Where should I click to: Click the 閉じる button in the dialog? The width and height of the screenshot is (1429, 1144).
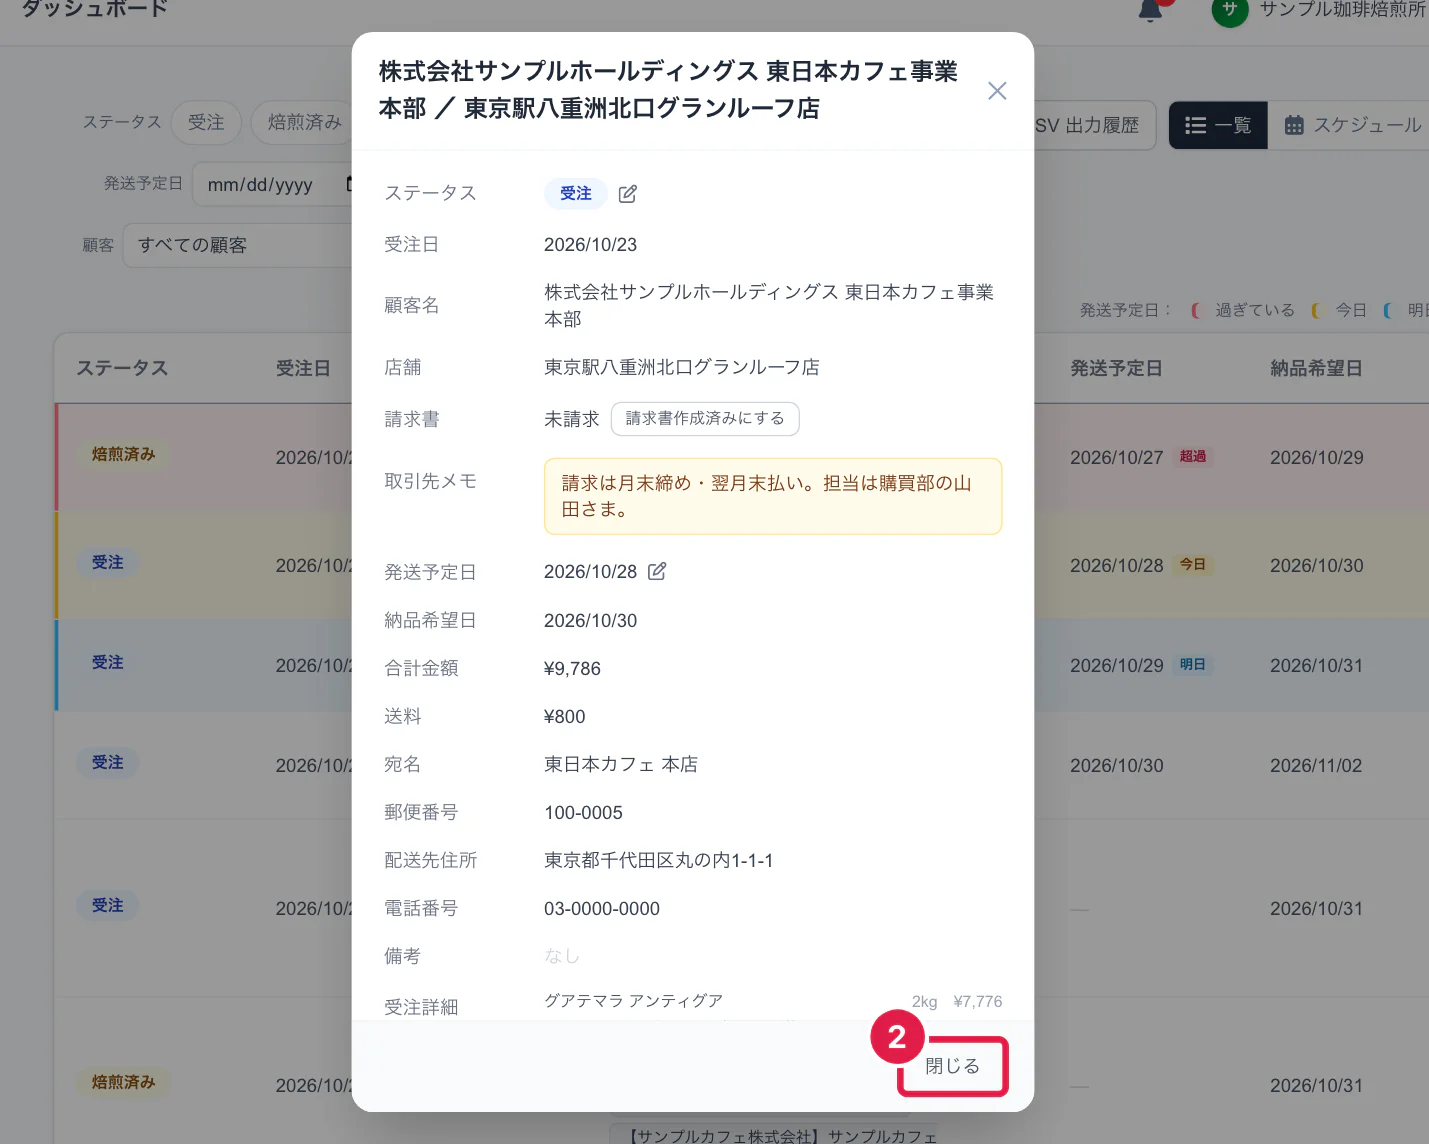(x=952, y=1066)
